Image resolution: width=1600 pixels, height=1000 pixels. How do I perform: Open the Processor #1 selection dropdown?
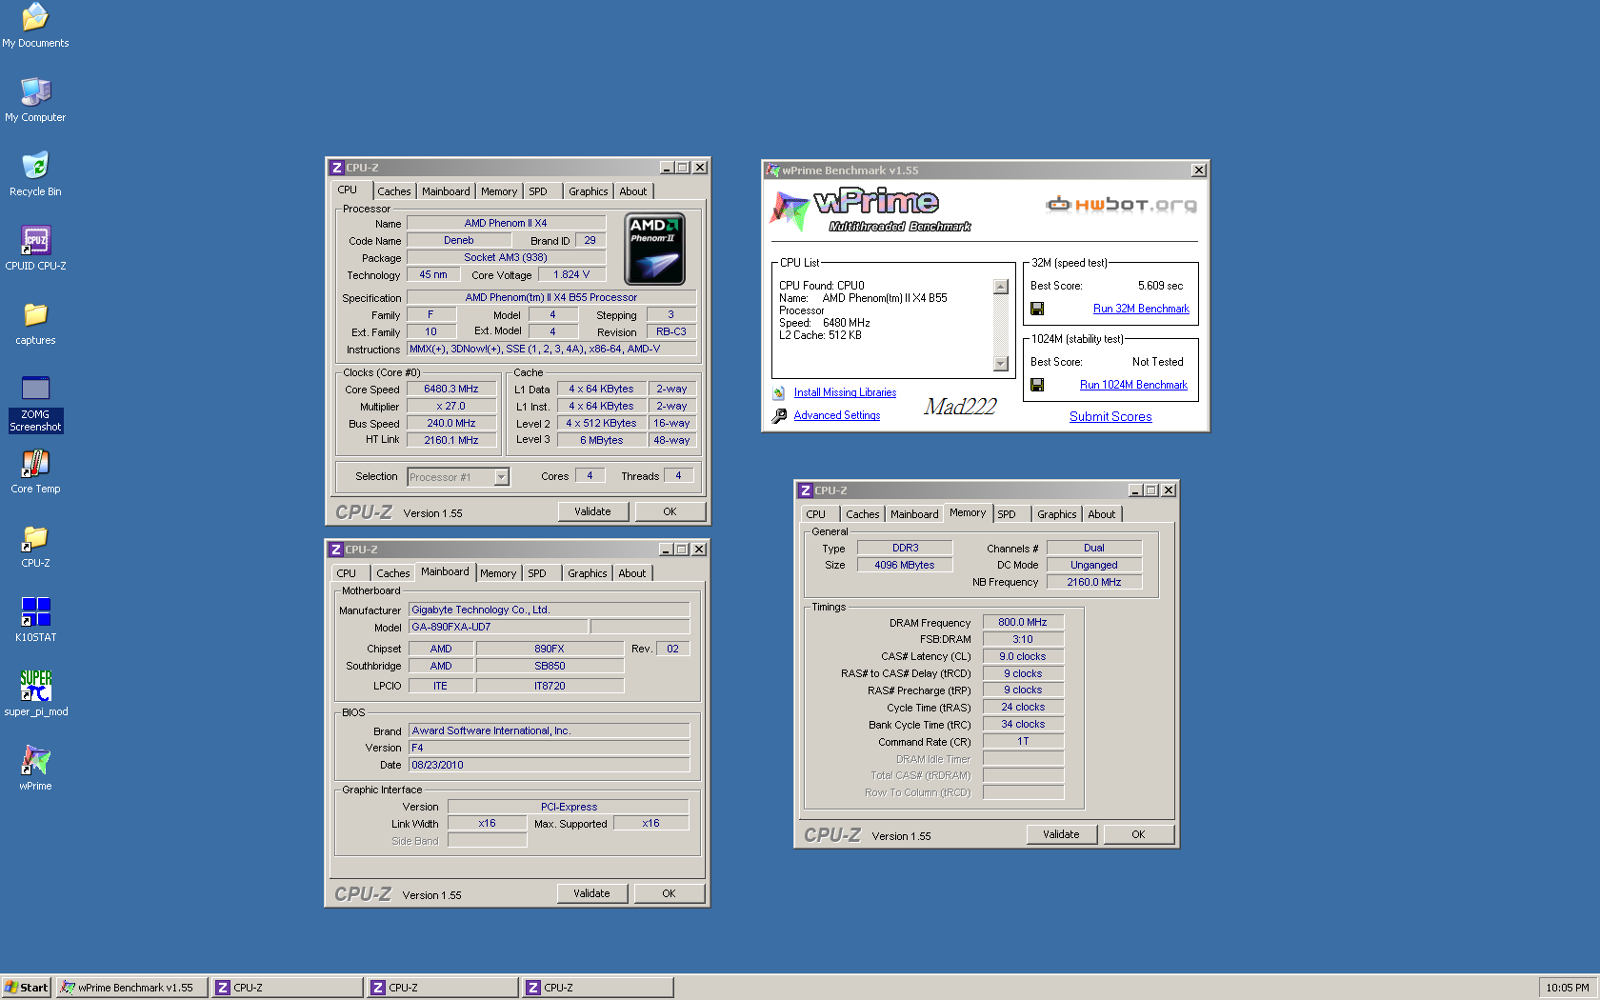pos(501,477)
